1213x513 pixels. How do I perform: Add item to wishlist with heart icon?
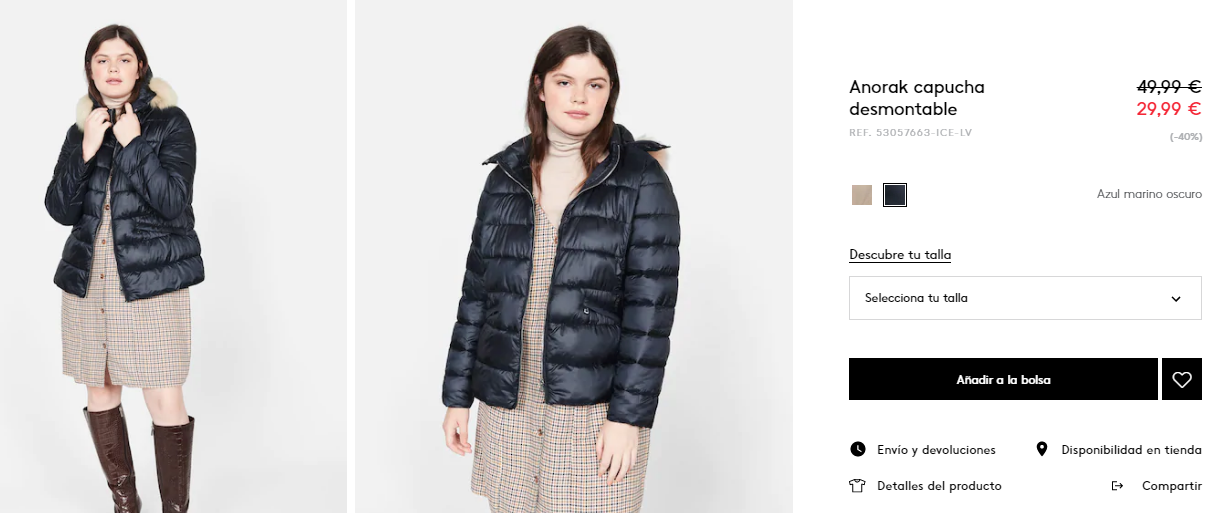tap(1182, 380)
